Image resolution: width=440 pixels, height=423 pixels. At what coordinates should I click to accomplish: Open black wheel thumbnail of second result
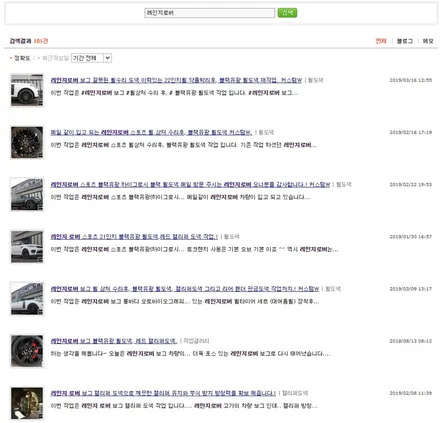coord(27,142)
